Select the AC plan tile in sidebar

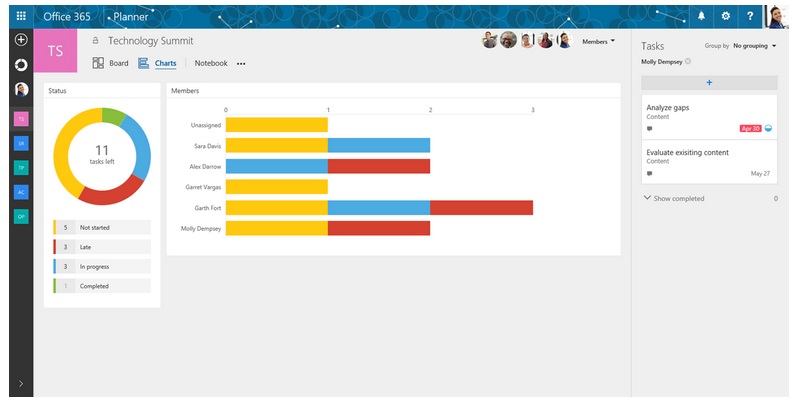coord(21,192)
